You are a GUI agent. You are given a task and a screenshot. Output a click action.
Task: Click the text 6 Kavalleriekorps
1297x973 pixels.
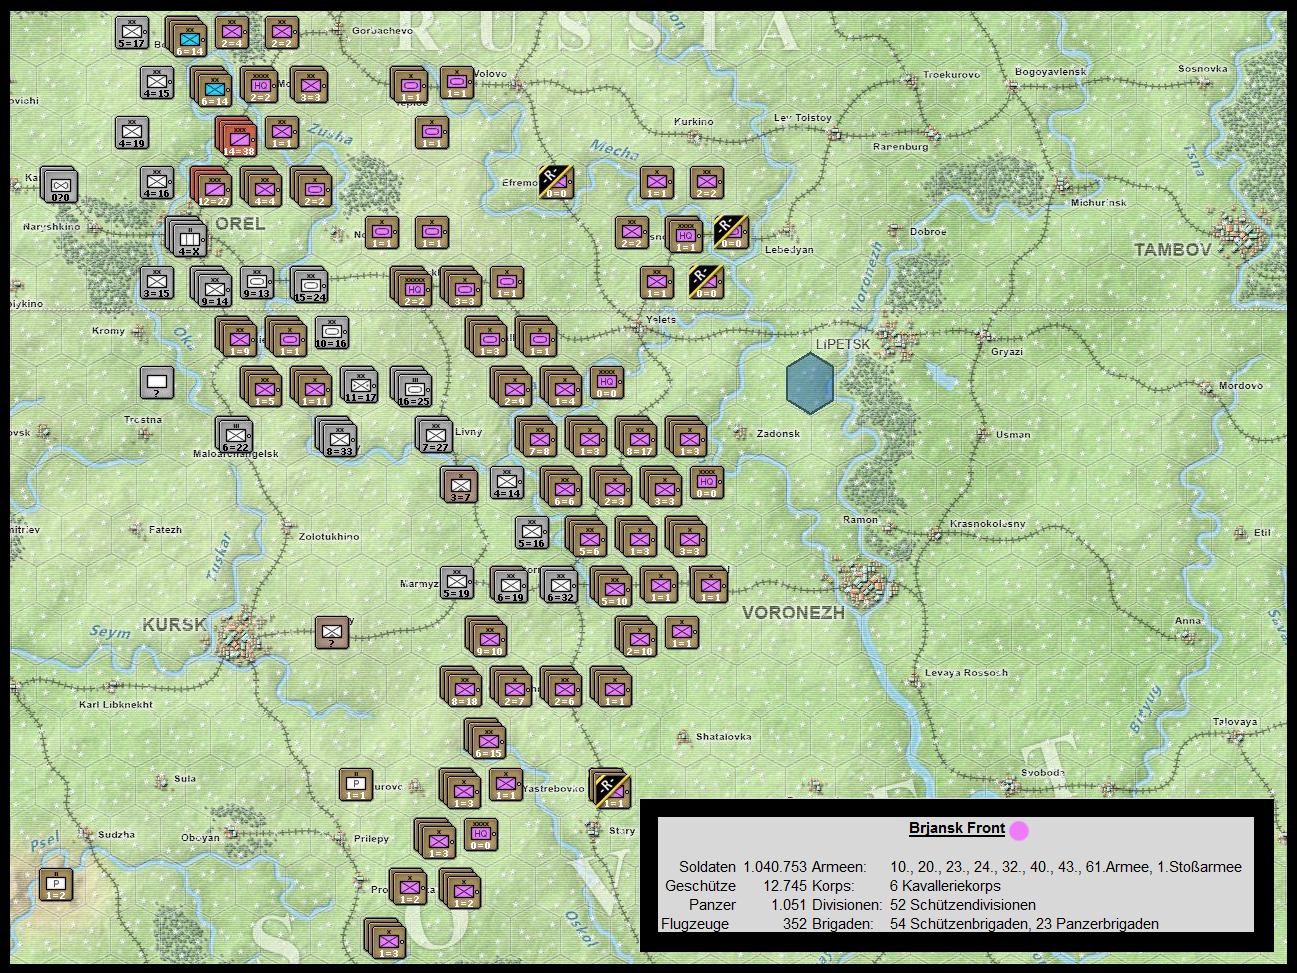point(945,886)
